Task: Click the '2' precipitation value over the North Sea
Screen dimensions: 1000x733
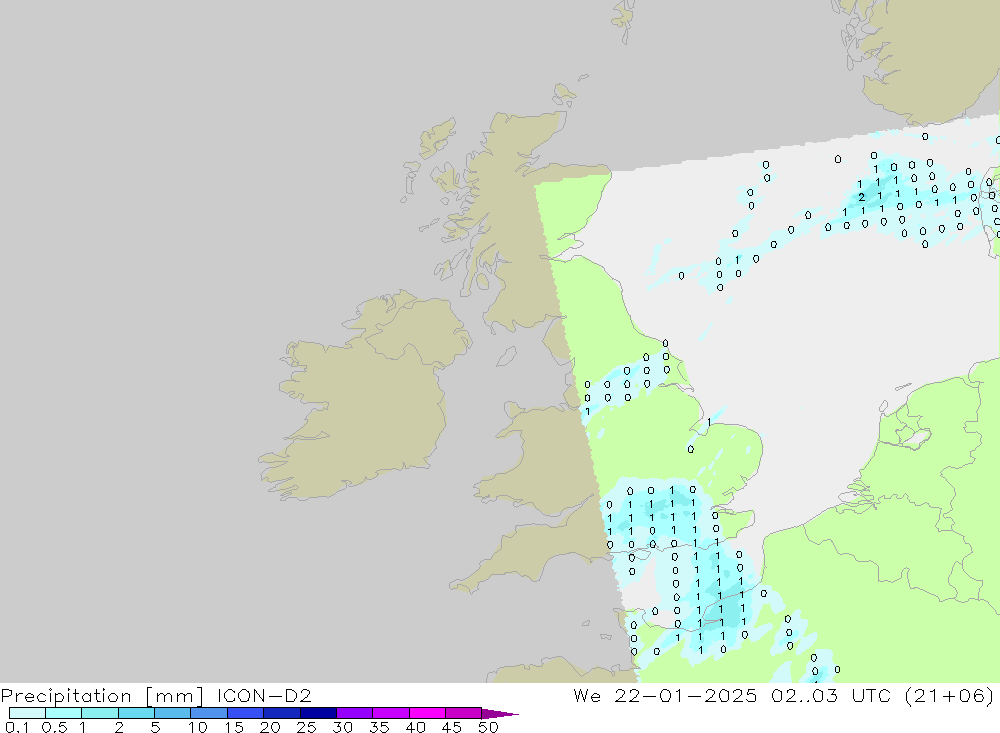Action: pos(862,197)
